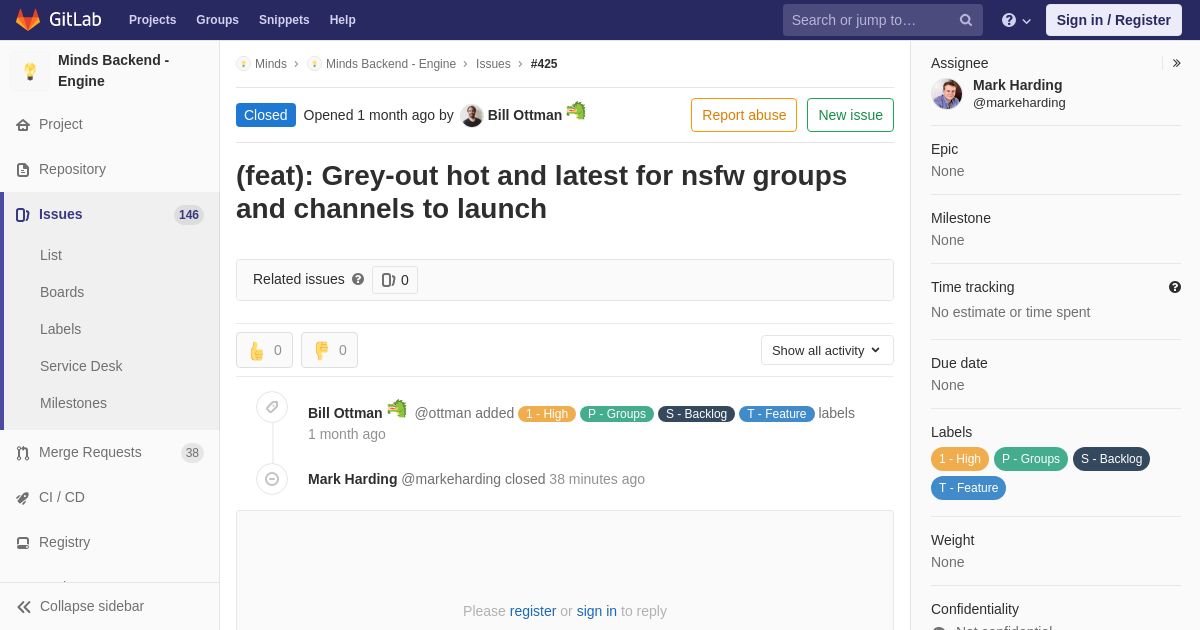The image size is (1200, 630).
Task: Open the GitLab logo home link
Action: click(57, 20)
